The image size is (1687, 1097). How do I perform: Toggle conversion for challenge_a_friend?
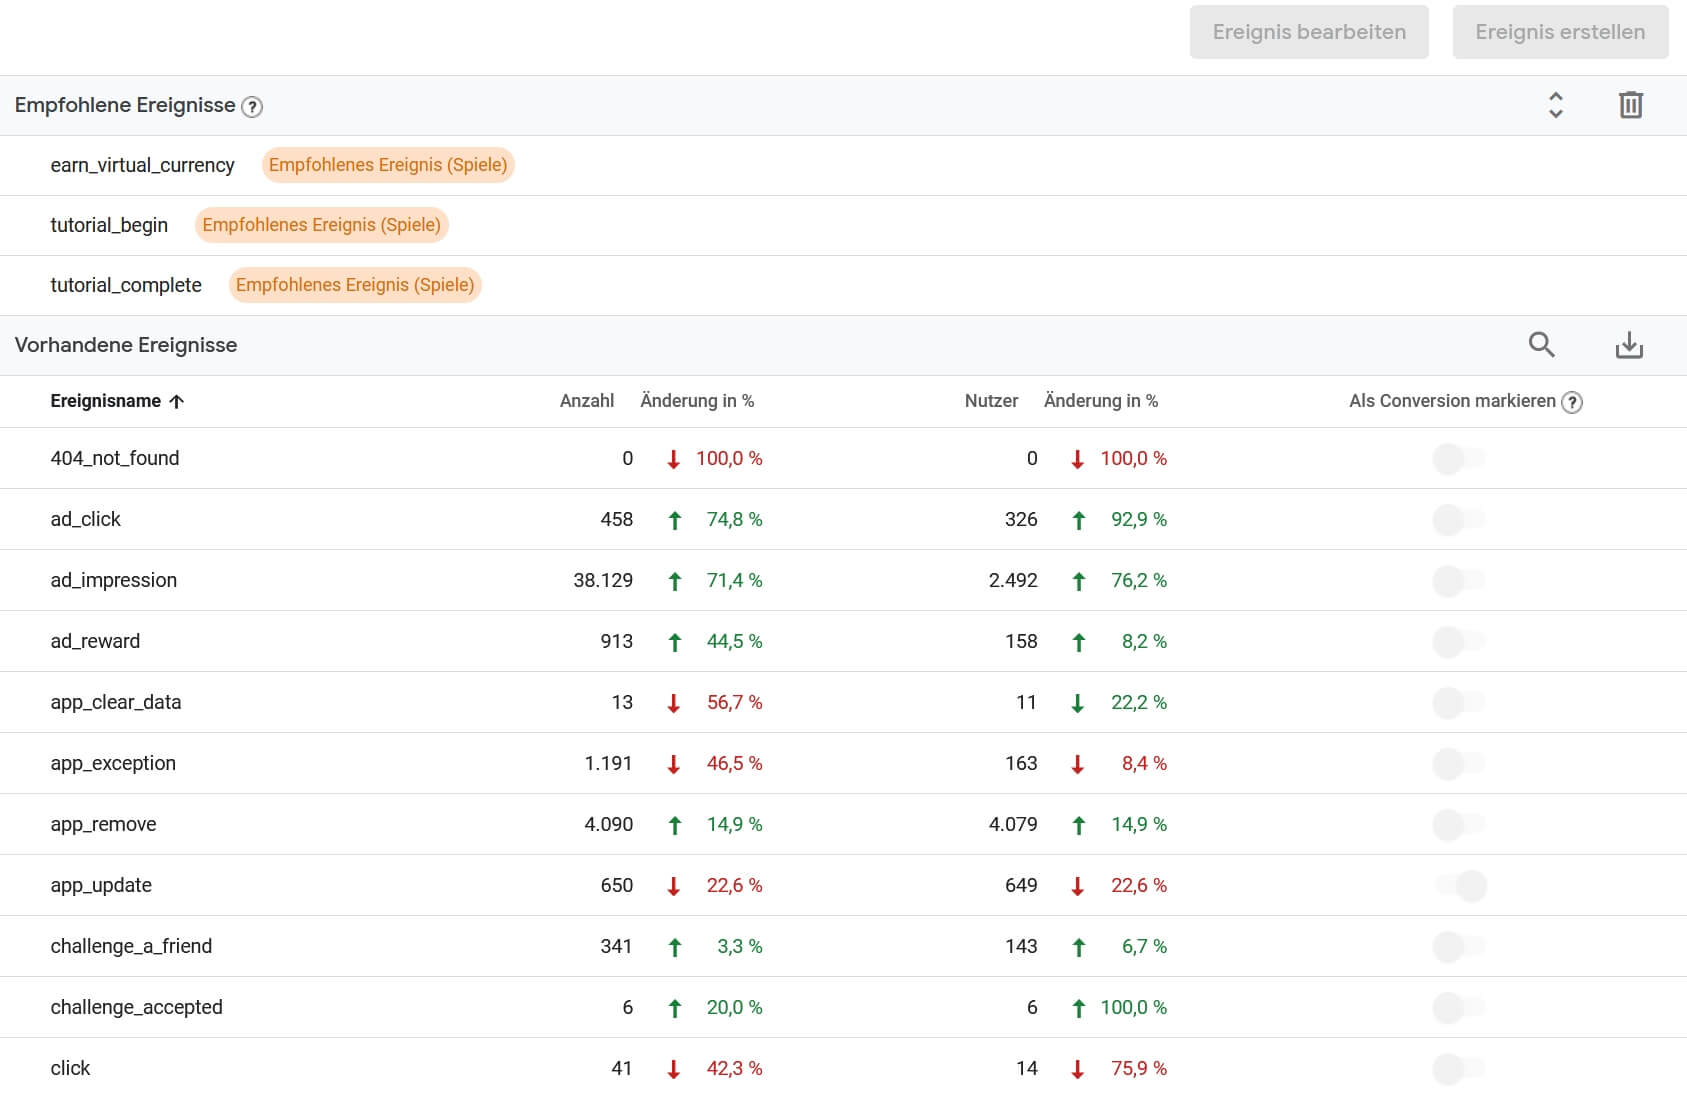(x=1459, y=947)
